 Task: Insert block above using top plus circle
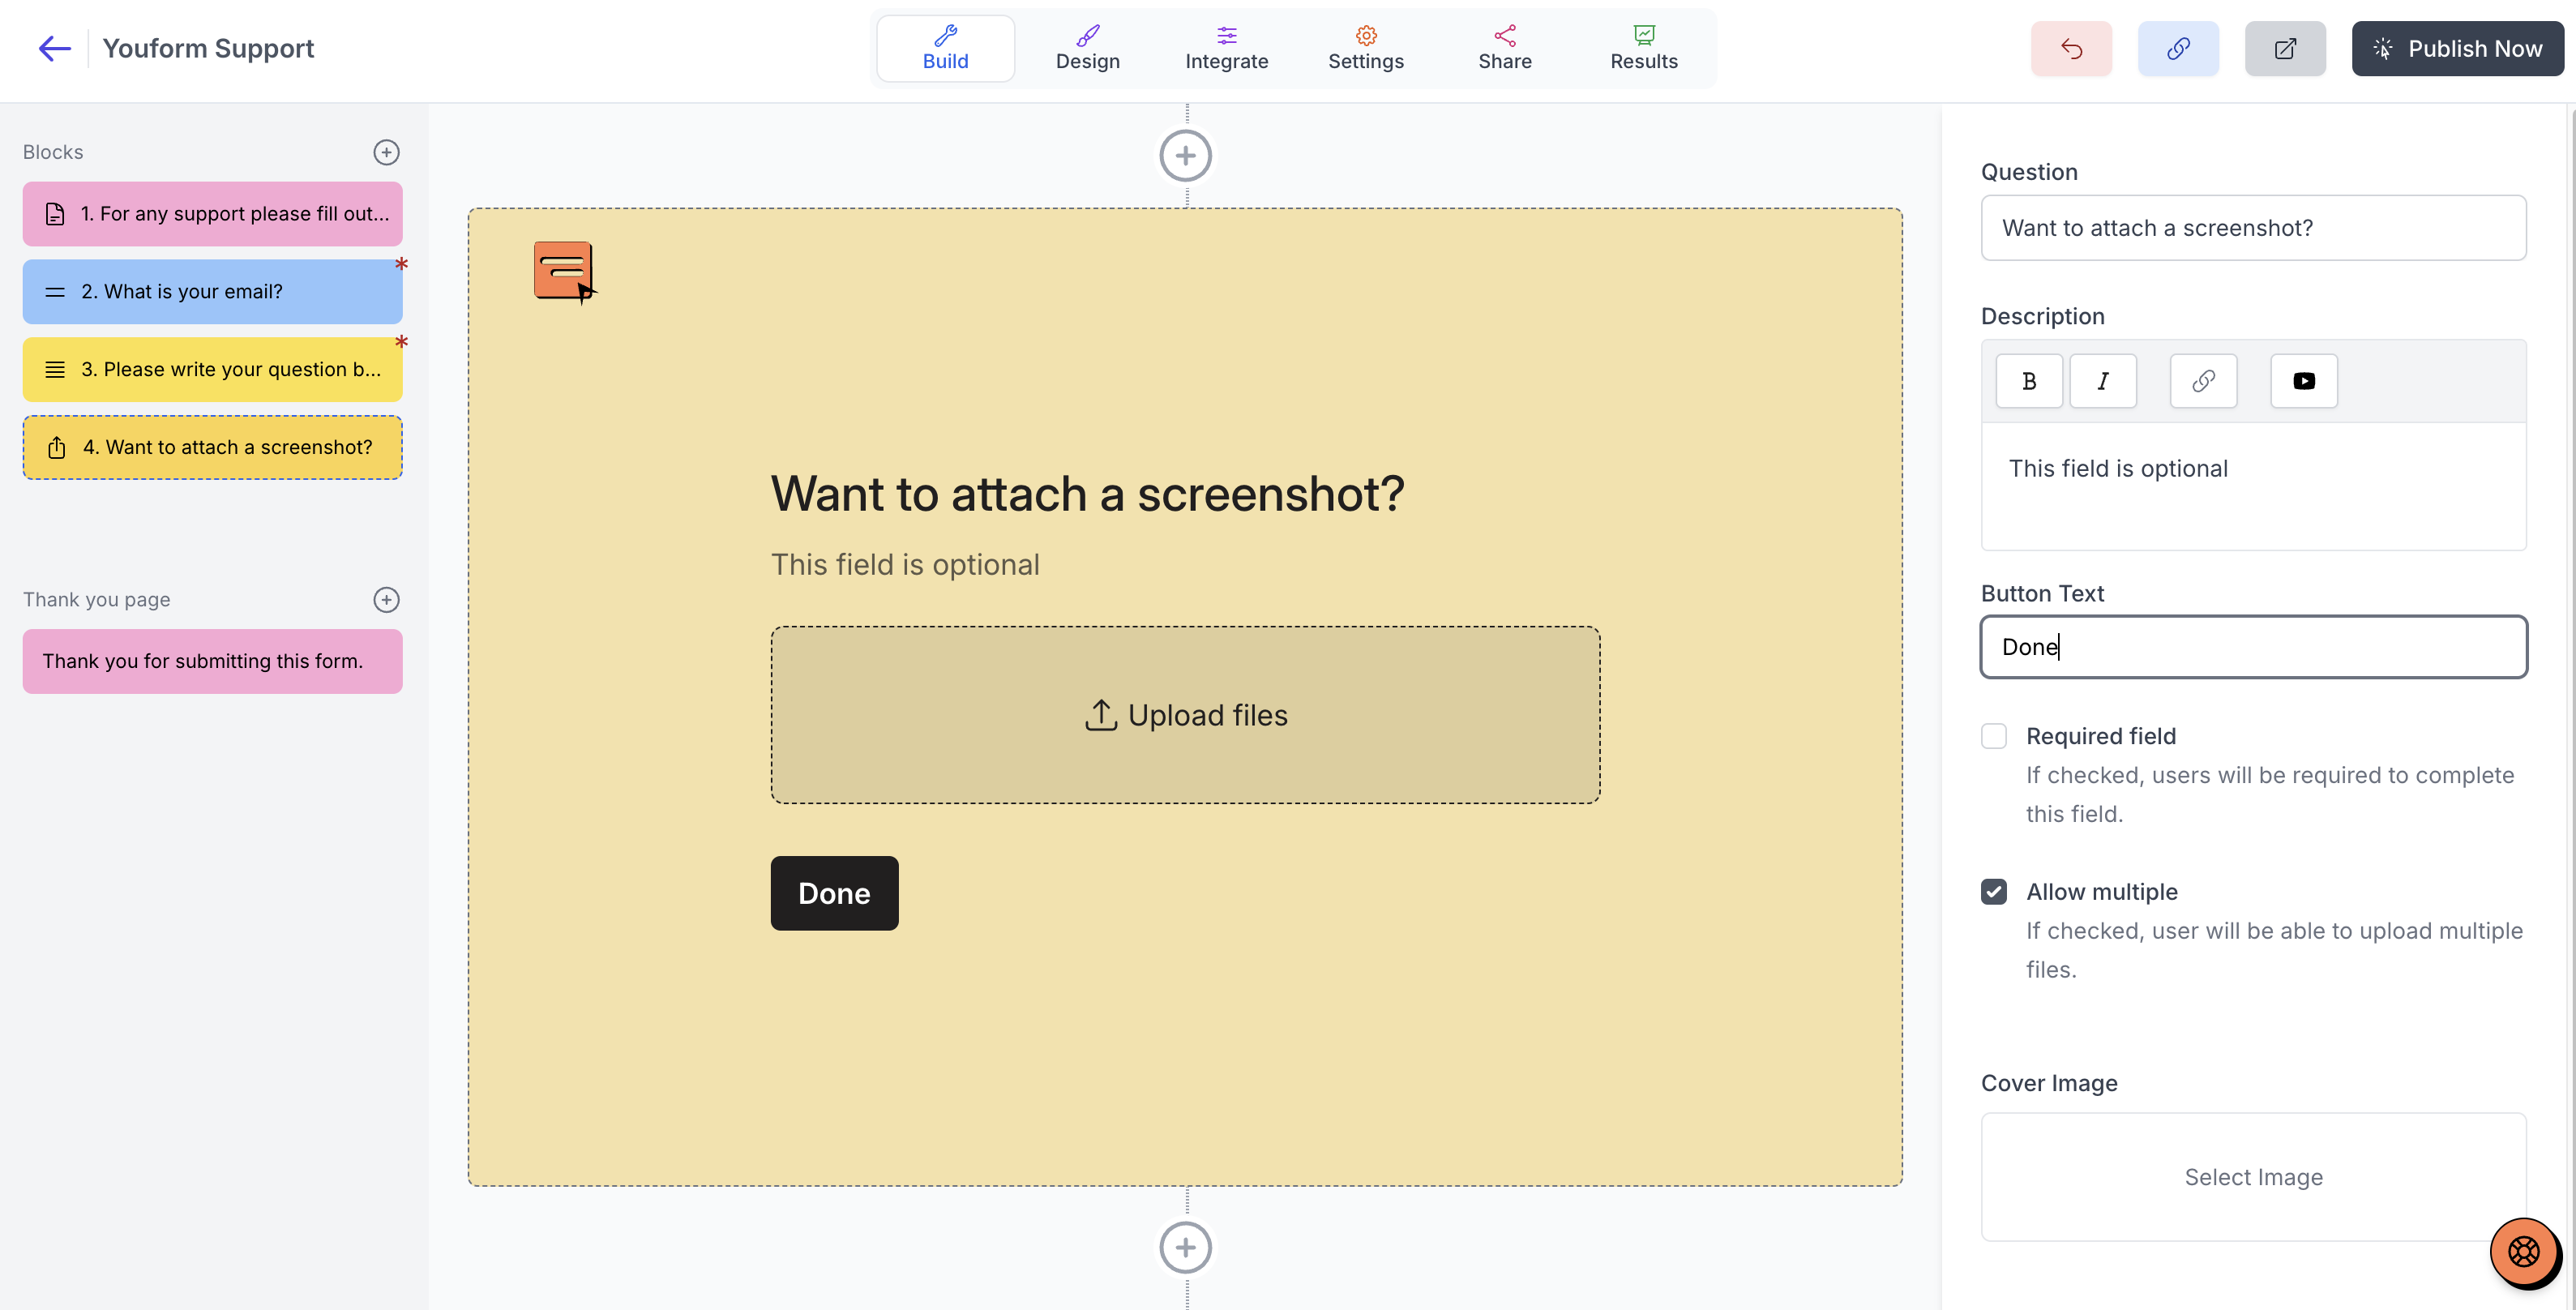click(x=1185, y=156)
